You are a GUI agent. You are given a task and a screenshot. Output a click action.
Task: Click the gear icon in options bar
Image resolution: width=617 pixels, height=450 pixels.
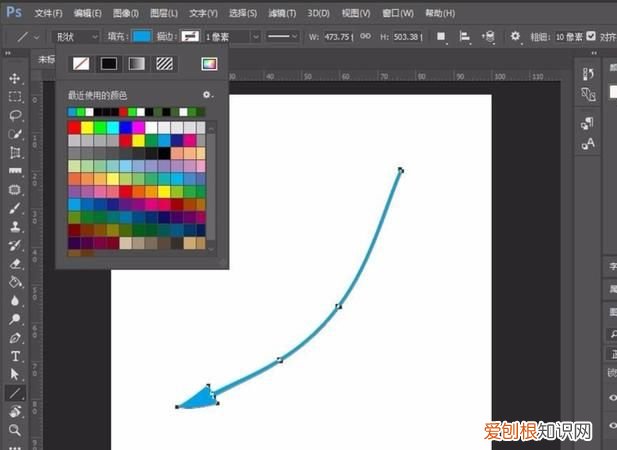[515, 36]
